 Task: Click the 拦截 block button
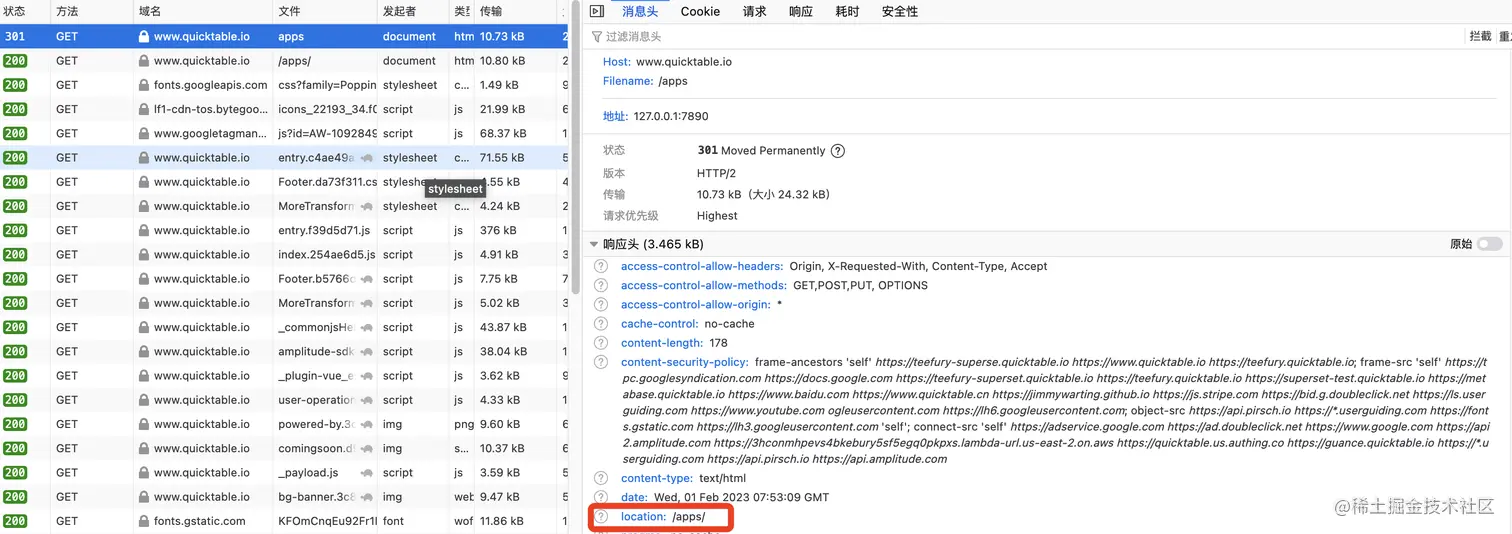coord(1480,36)
